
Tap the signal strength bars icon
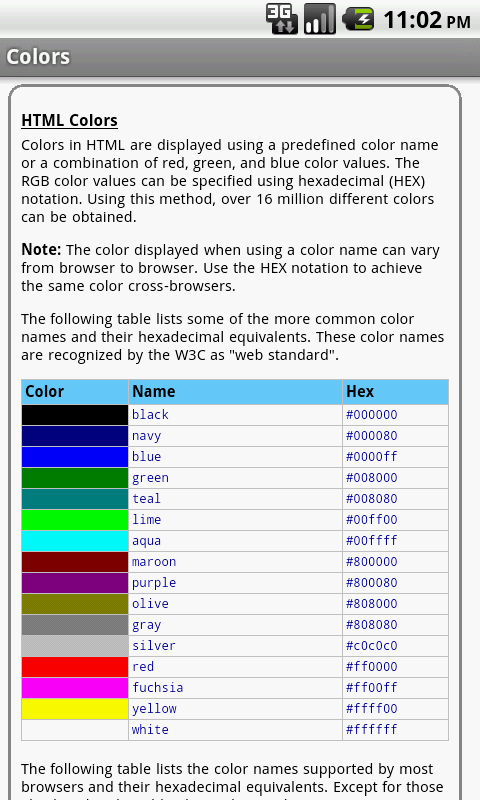click(320, 19)
